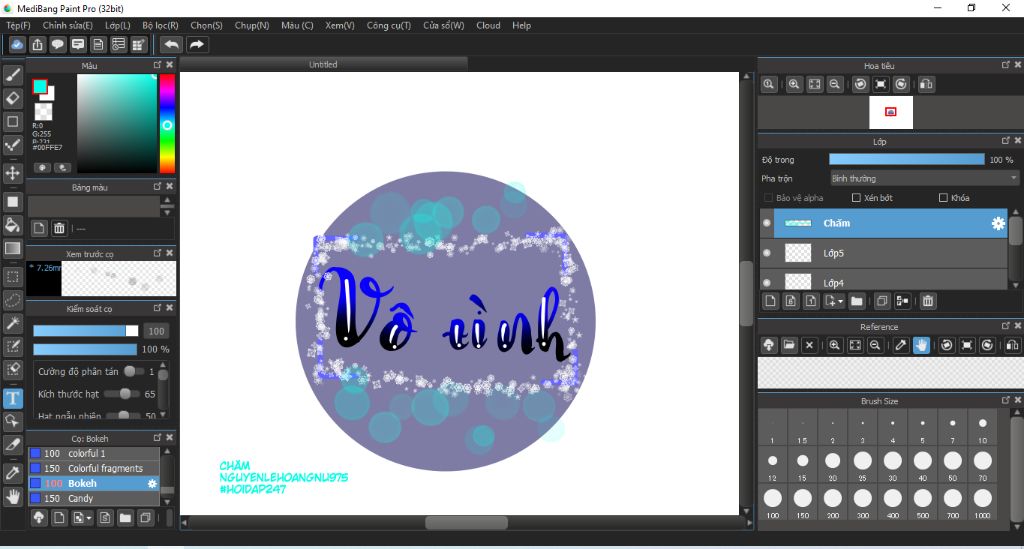Click the cyan foreground color swatch
Screen dimensions: 1024x549
(x=40, y=86)
